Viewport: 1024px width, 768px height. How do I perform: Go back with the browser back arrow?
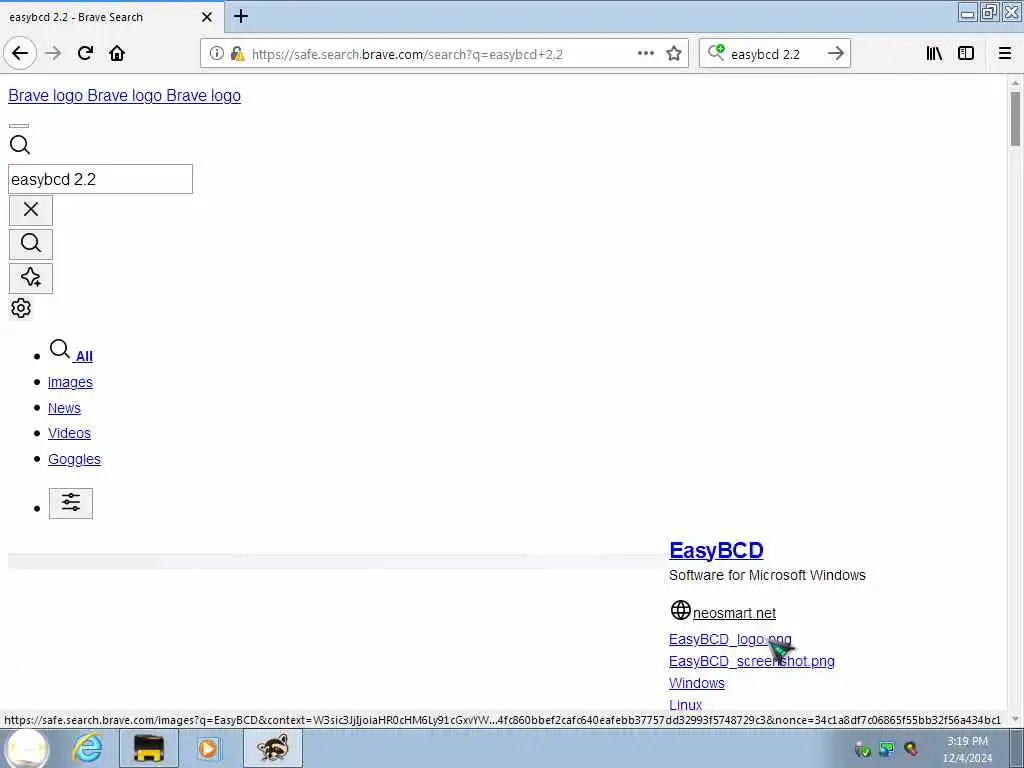pos(20,53)
